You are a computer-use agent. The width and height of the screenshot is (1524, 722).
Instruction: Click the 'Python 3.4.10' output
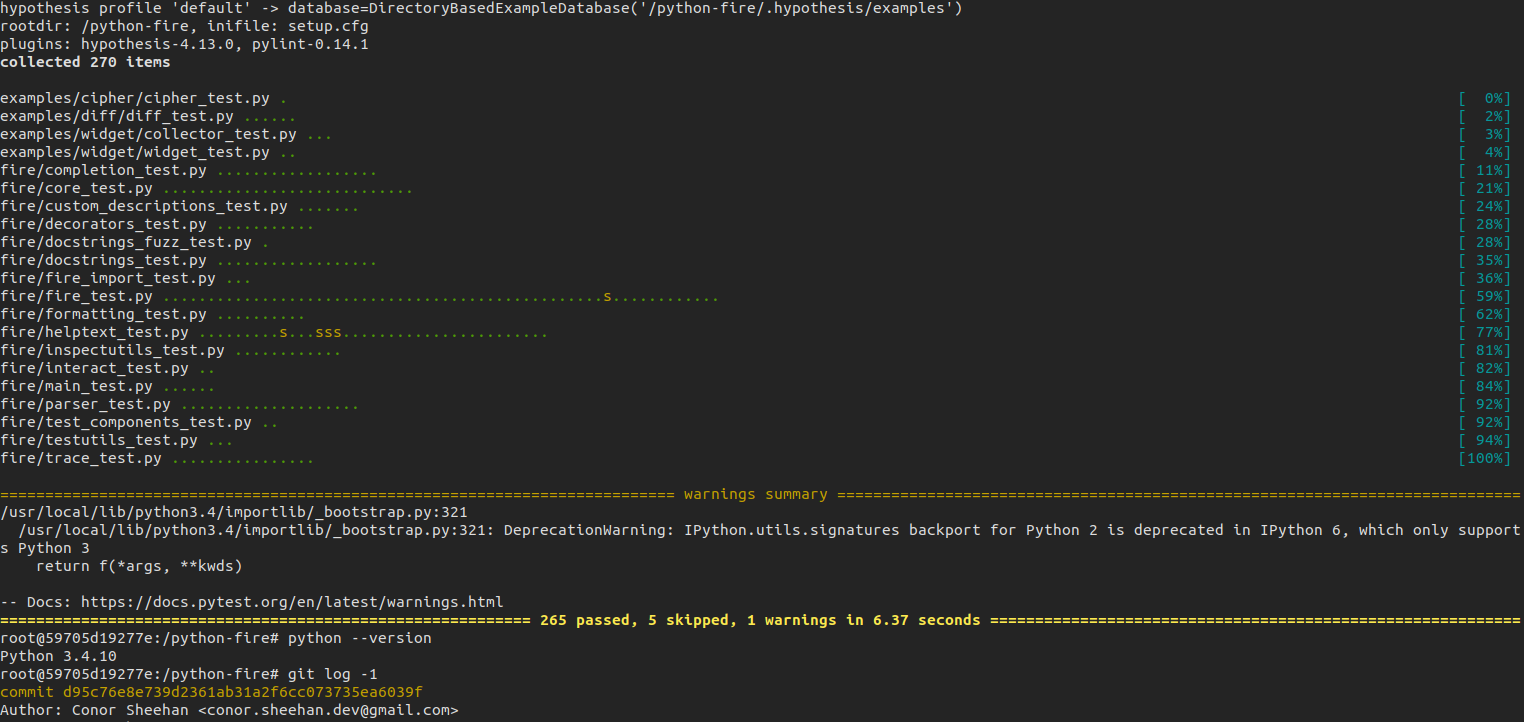point(58,656)
